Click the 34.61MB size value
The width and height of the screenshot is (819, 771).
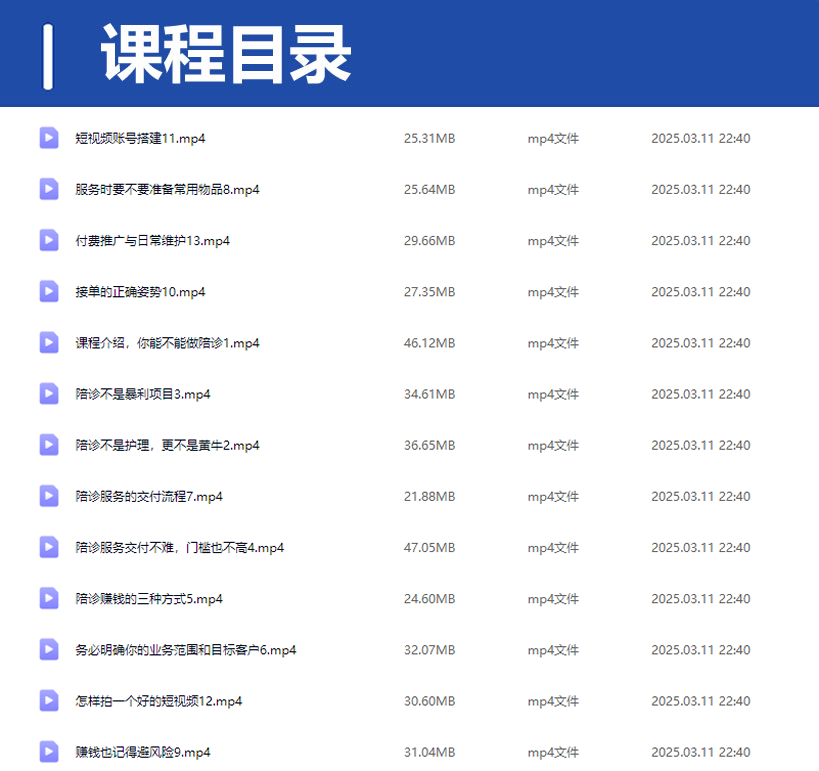pos(429,394)
